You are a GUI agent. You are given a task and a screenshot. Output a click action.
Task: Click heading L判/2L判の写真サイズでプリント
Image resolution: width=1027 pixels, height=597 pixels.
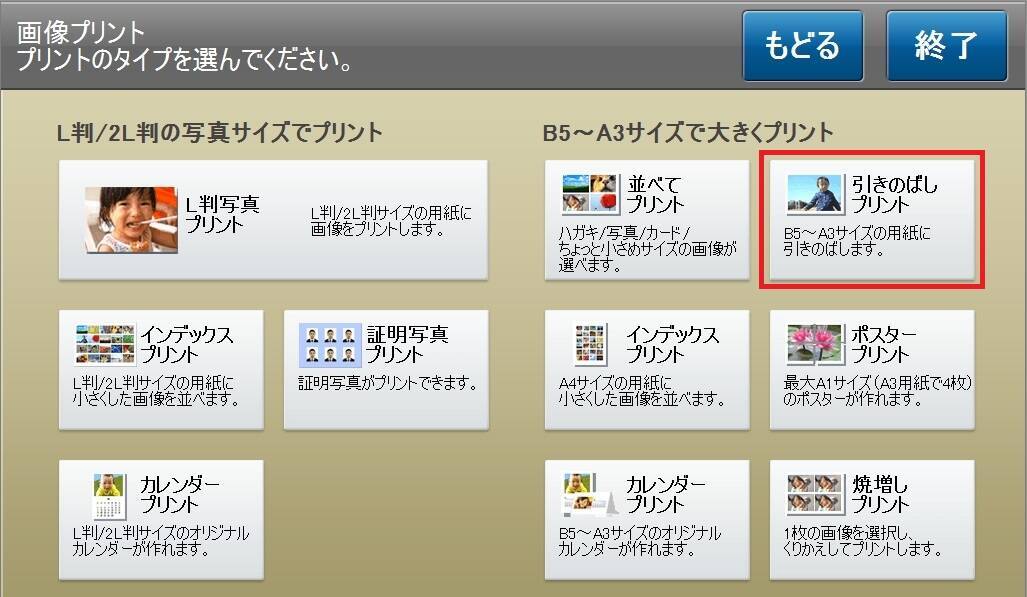[x=219, y=133]
